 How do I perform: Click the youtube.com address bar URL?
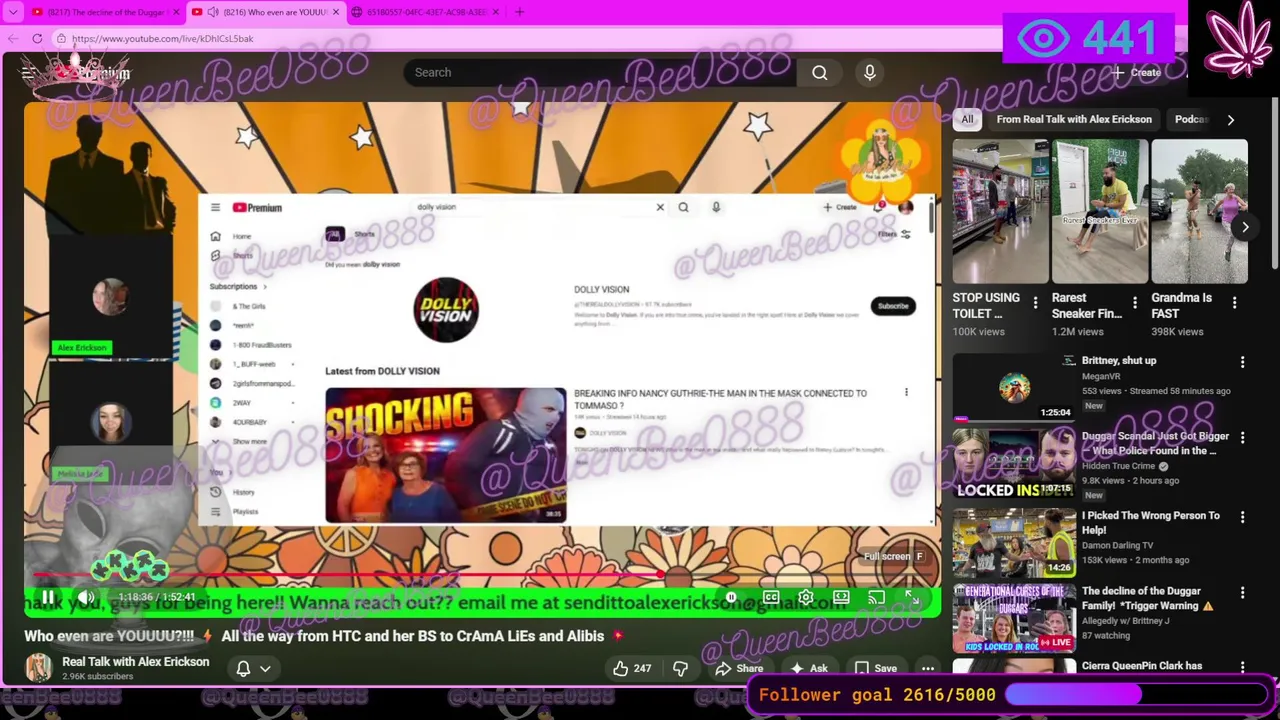point(162,38)
